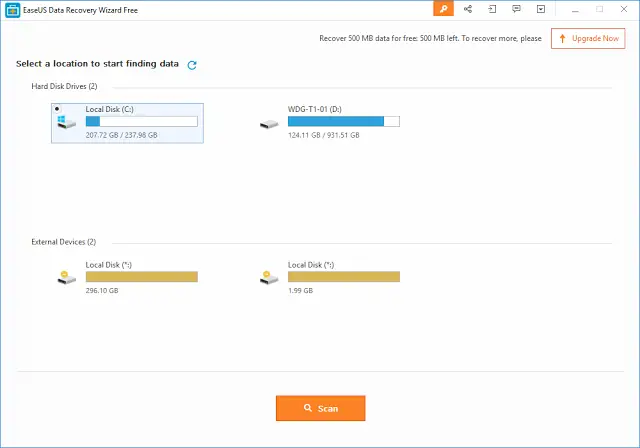Click the WDG-T1-01 (D:) usage bar

344,121
